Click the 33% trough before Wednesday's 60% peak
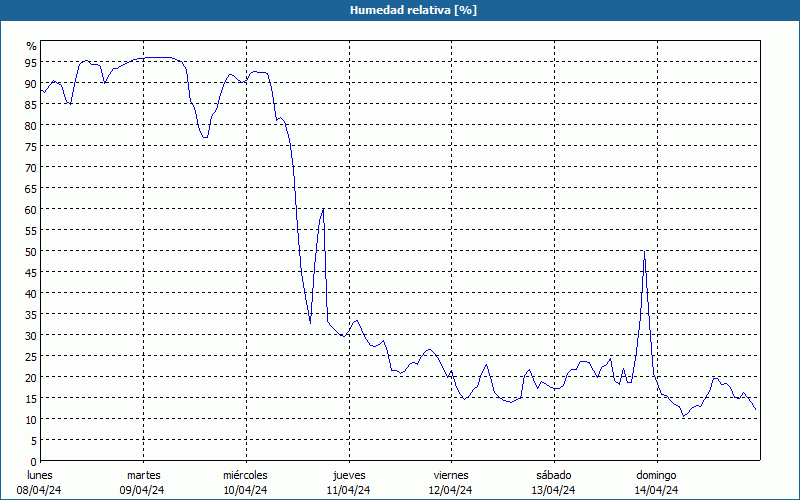 [310, 322]
